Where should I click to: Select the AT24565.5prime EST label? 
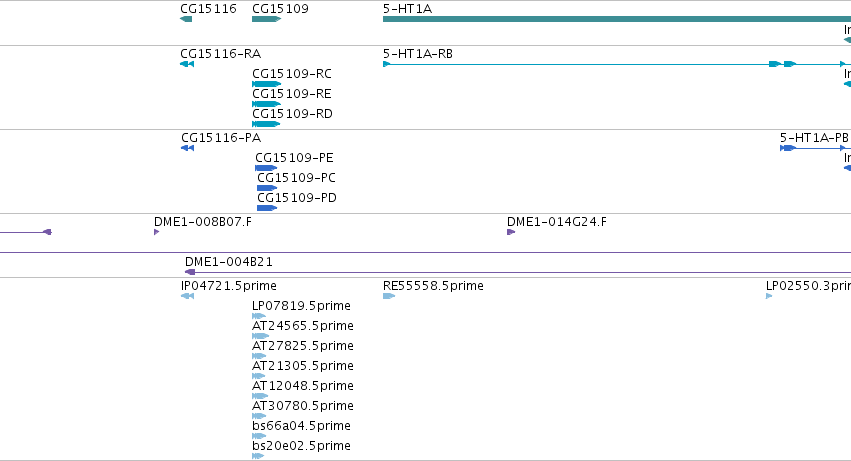tap(303, 326)
